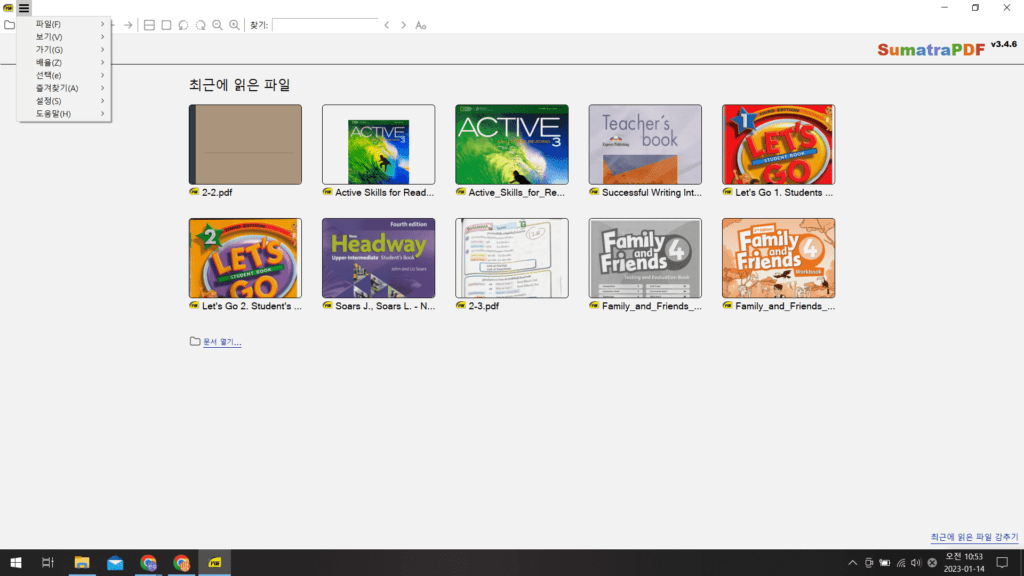Toggle the match case Aa icon
The height and width of the screenshot is (576, 1024).
tap(421, 25)
